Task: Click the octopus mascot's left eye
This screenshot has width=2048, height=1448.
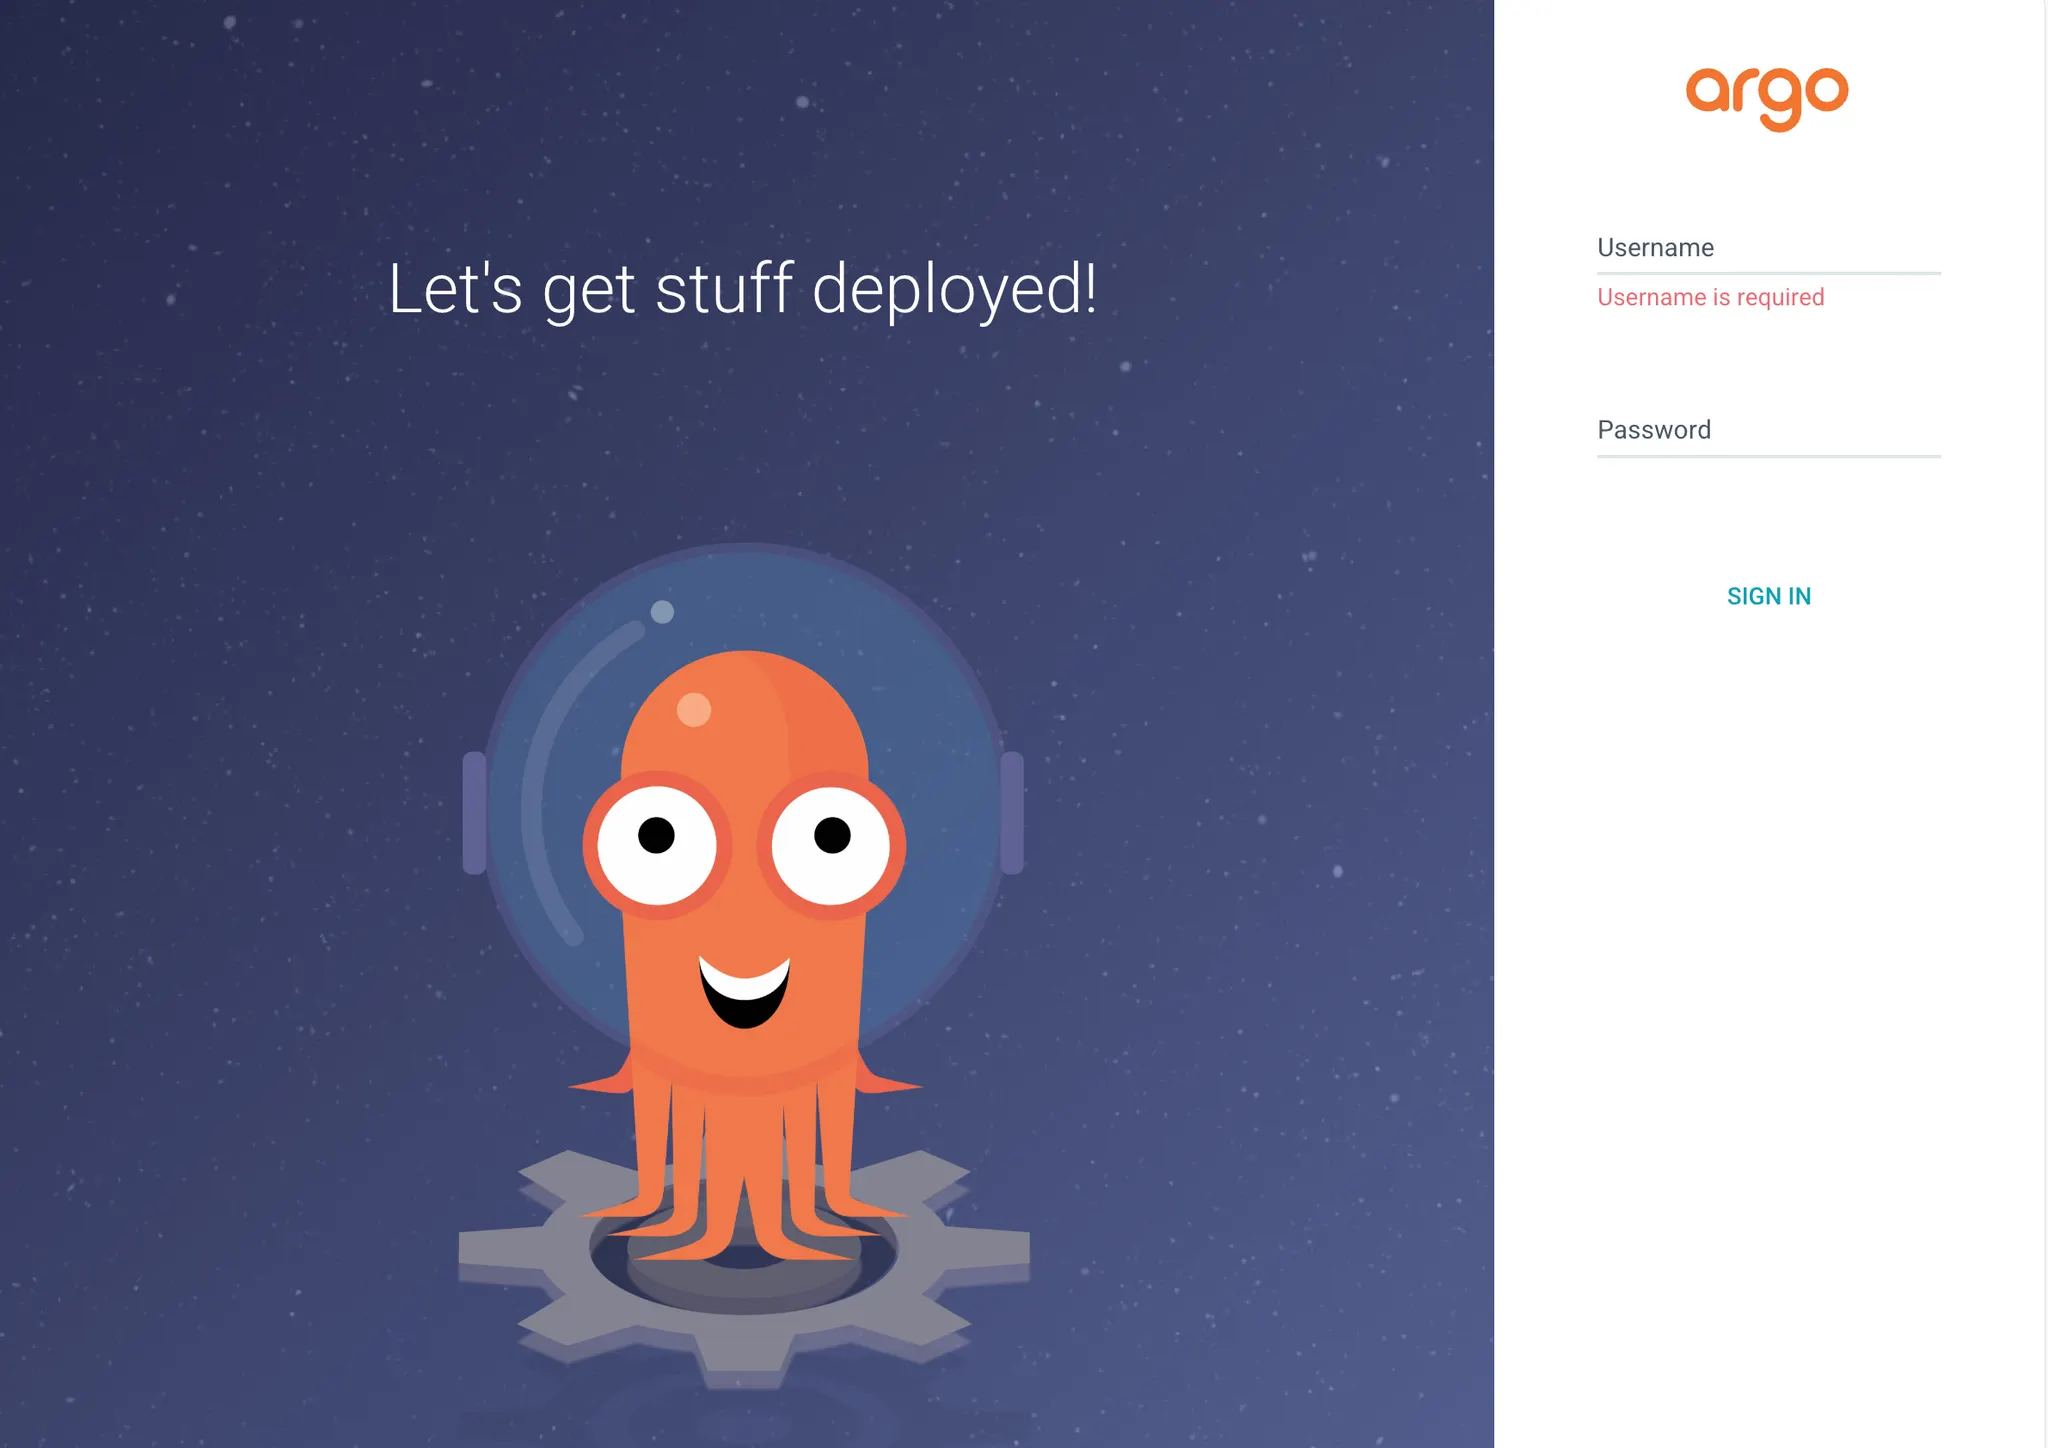Action: (x=656, y=845)
